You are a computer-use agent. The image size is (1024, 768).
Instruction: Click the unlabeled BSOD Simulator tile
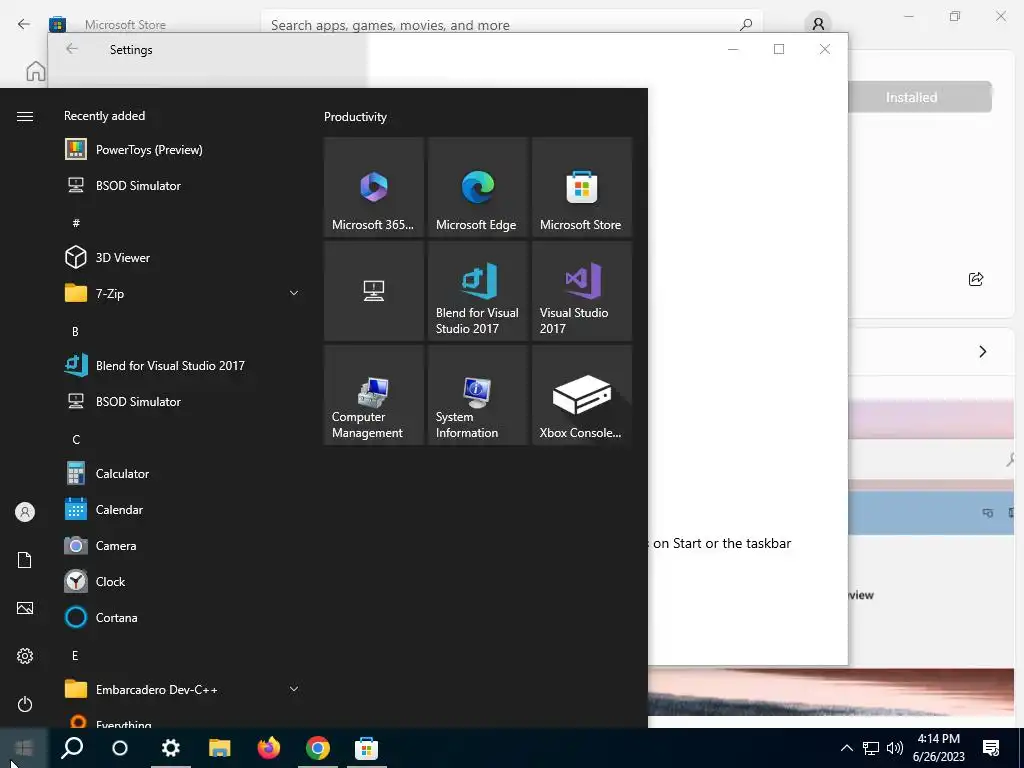pyautogui.click(x=374, y=291)
